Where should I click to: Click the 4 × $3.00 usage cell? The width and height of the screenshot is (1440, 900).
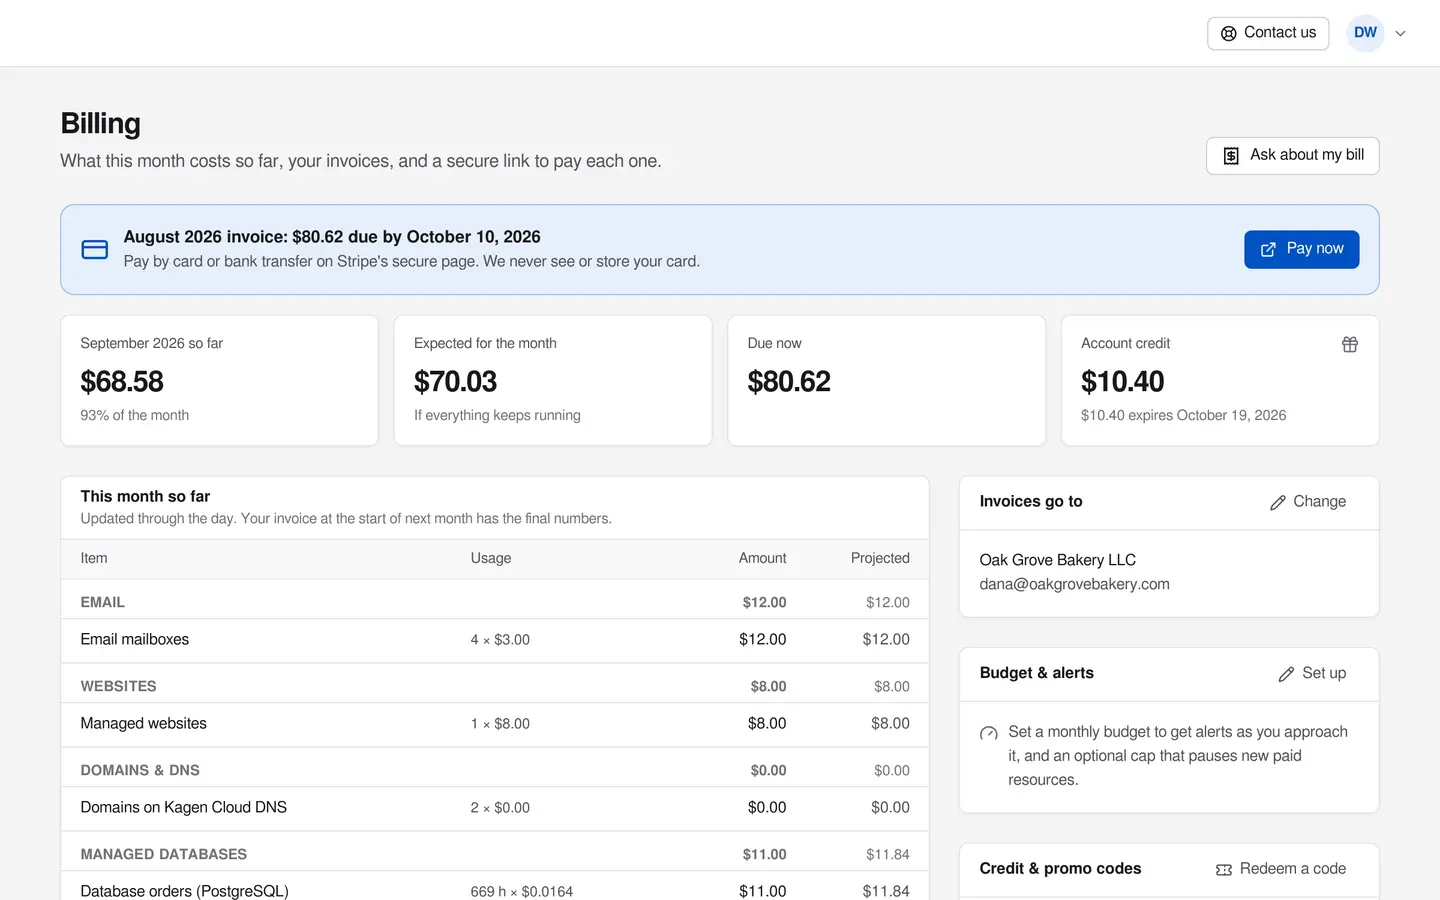(x=500, y=640)
